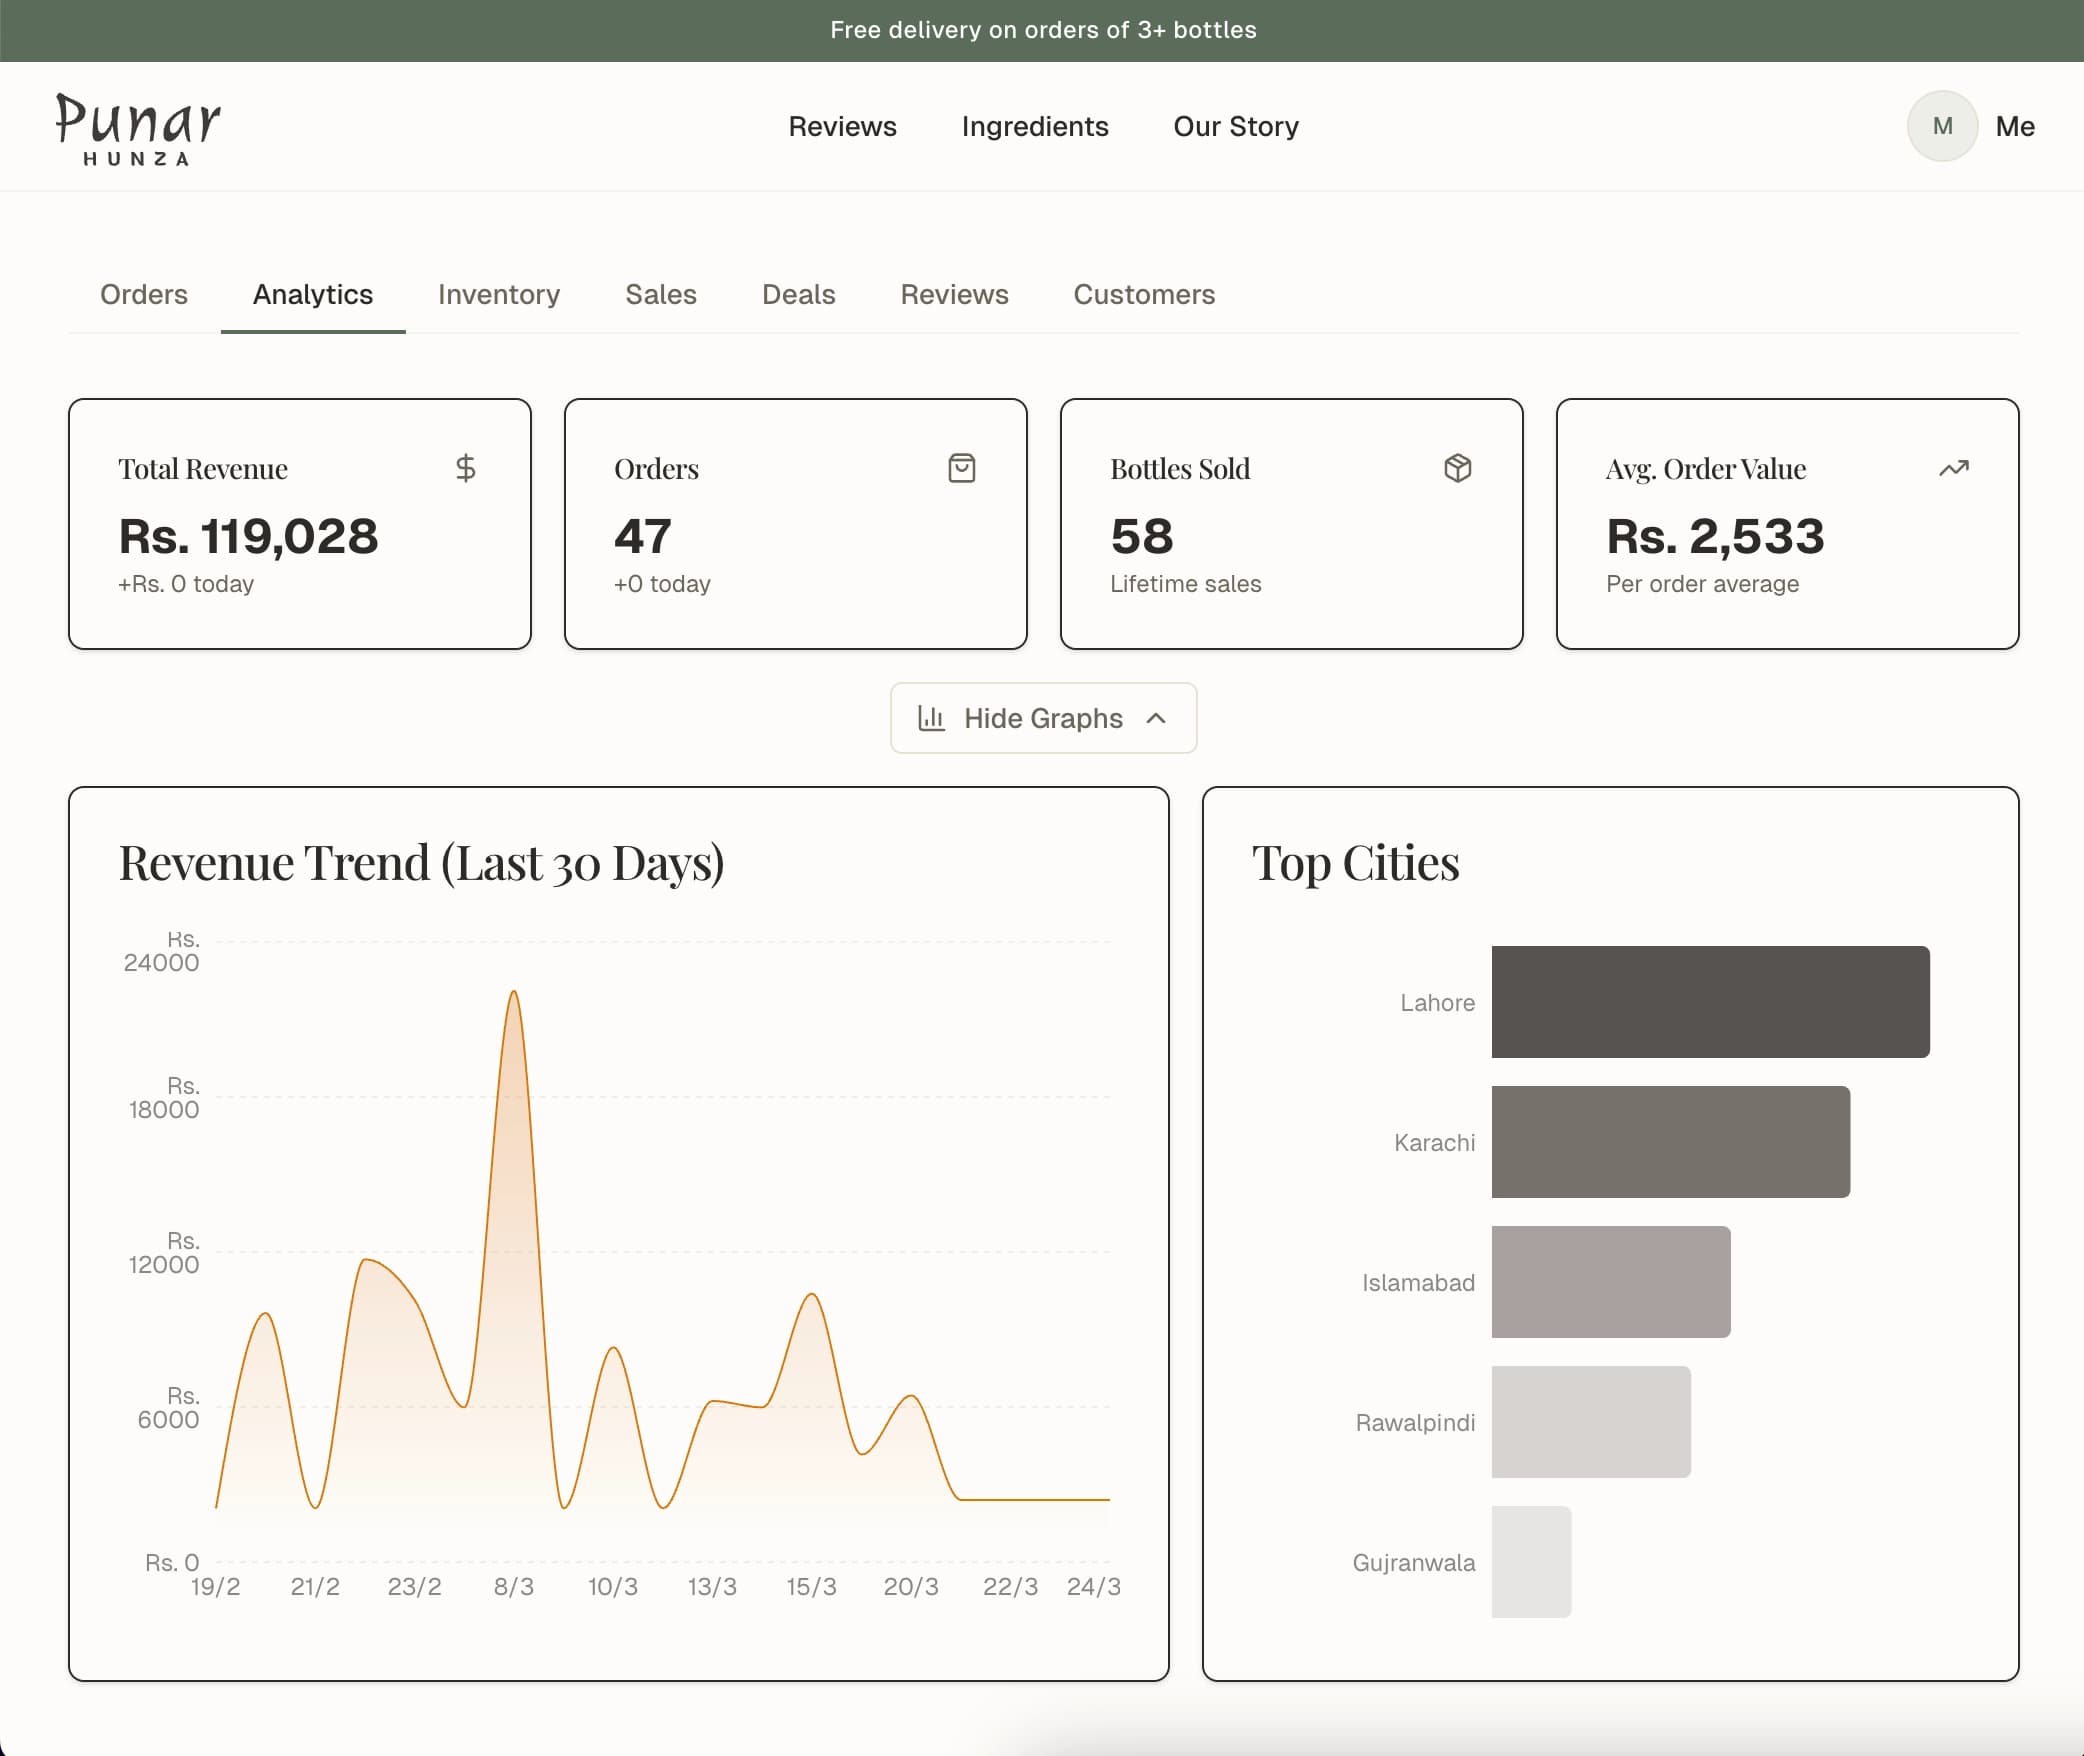
Task: Expand the Customers section
Action: pos(1144,295)
